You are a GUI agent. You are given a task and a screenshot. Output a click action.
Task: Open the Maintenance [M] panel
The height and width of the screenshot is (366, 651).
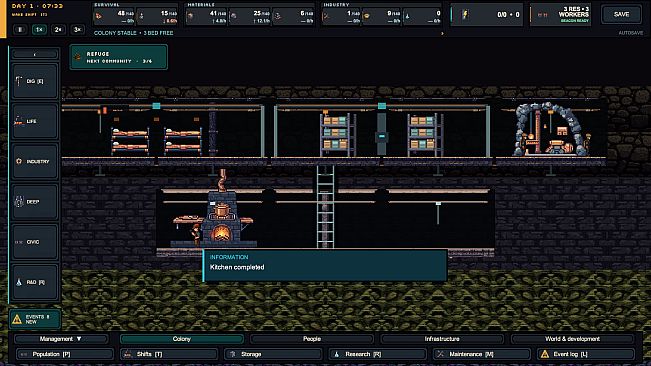tap(482, 354)
